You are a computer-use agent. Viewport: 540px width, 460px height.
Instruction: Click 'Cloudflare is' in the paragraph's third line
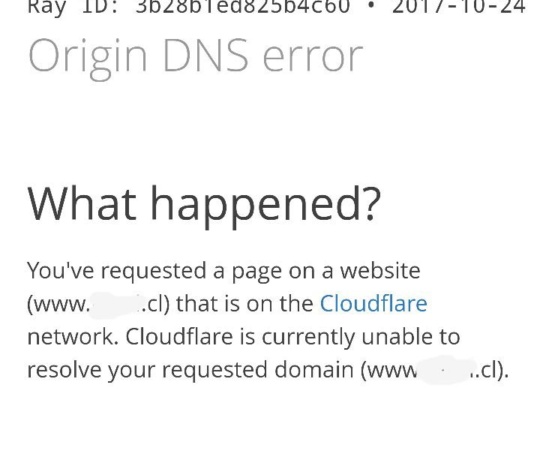click(x=190, y=336)
